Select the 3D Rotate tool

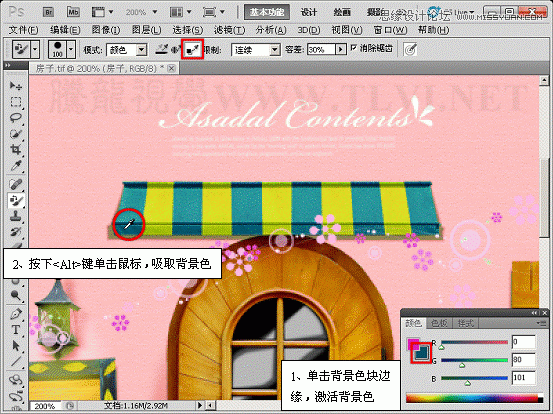(16, 380)
